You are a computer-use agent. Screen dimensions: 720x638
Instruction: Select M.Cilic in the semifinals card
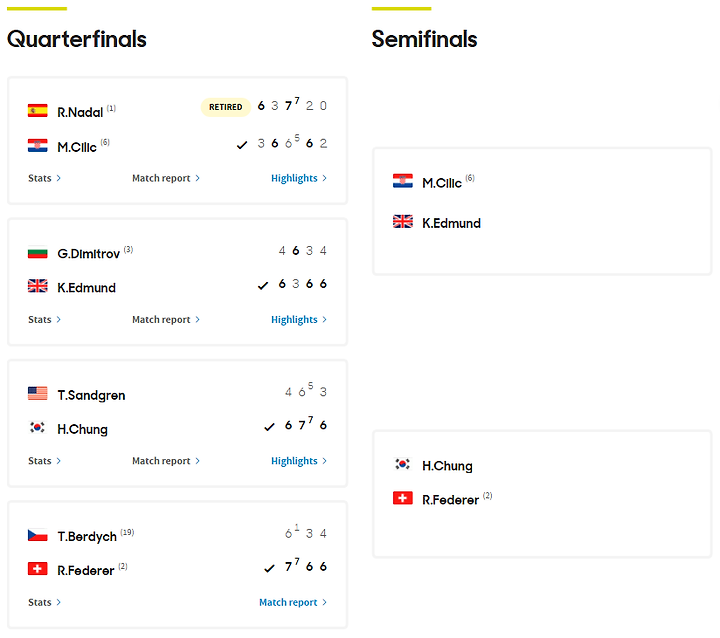pos(442,183)
